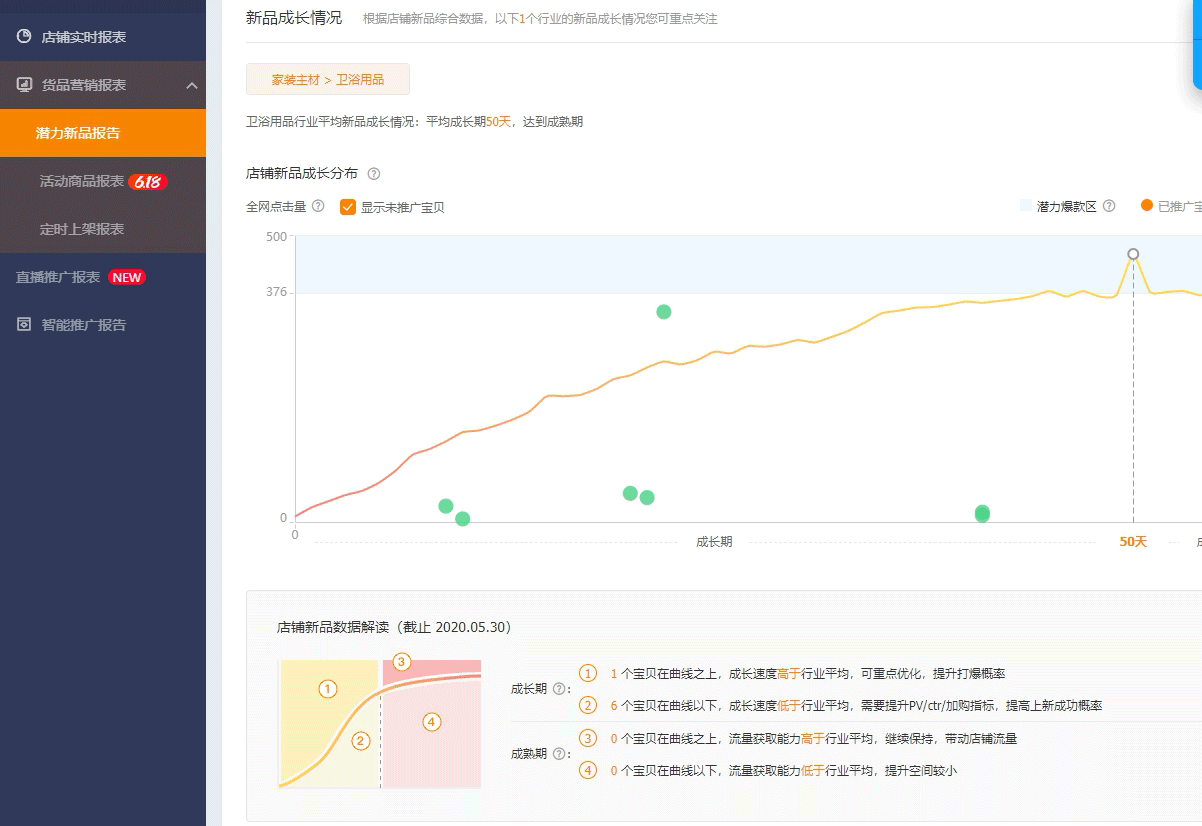Click numbered circle 4 in the diagram
This screenshot has height=826, width=1202.
tap(432, 721)
